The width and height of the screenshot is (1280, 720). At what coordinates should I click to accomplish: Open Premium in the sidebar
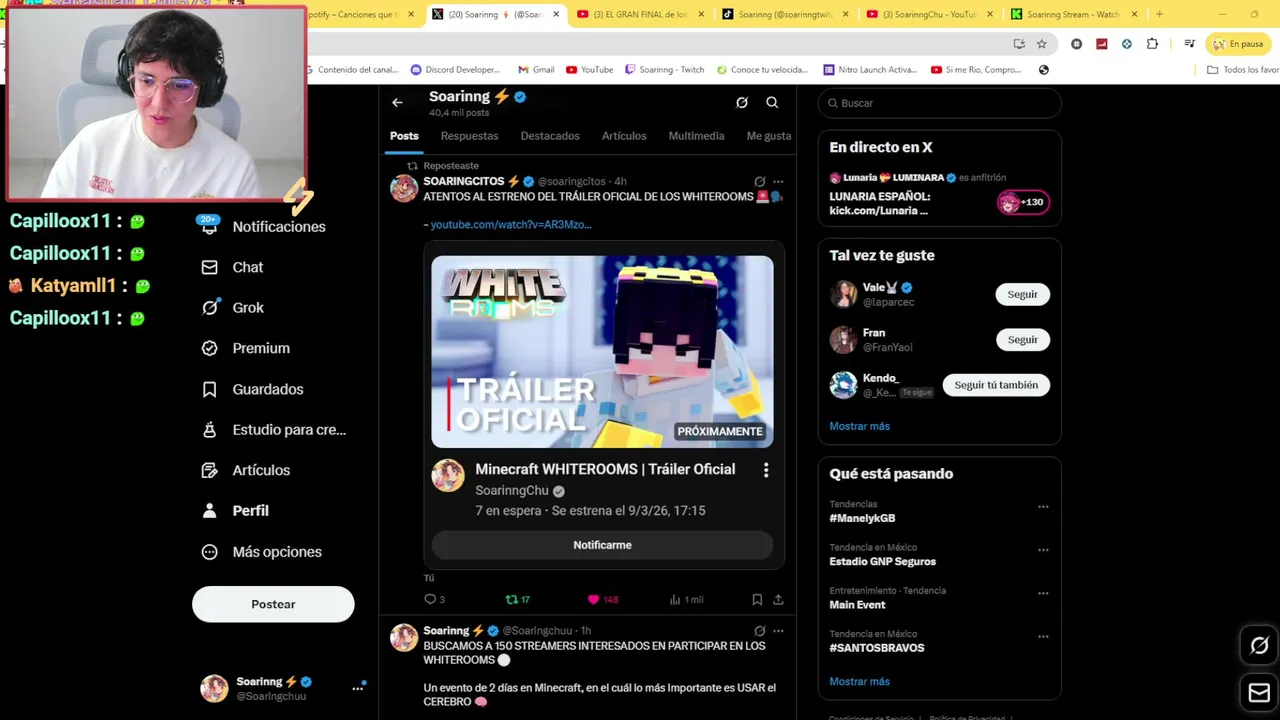coord(246,348)
